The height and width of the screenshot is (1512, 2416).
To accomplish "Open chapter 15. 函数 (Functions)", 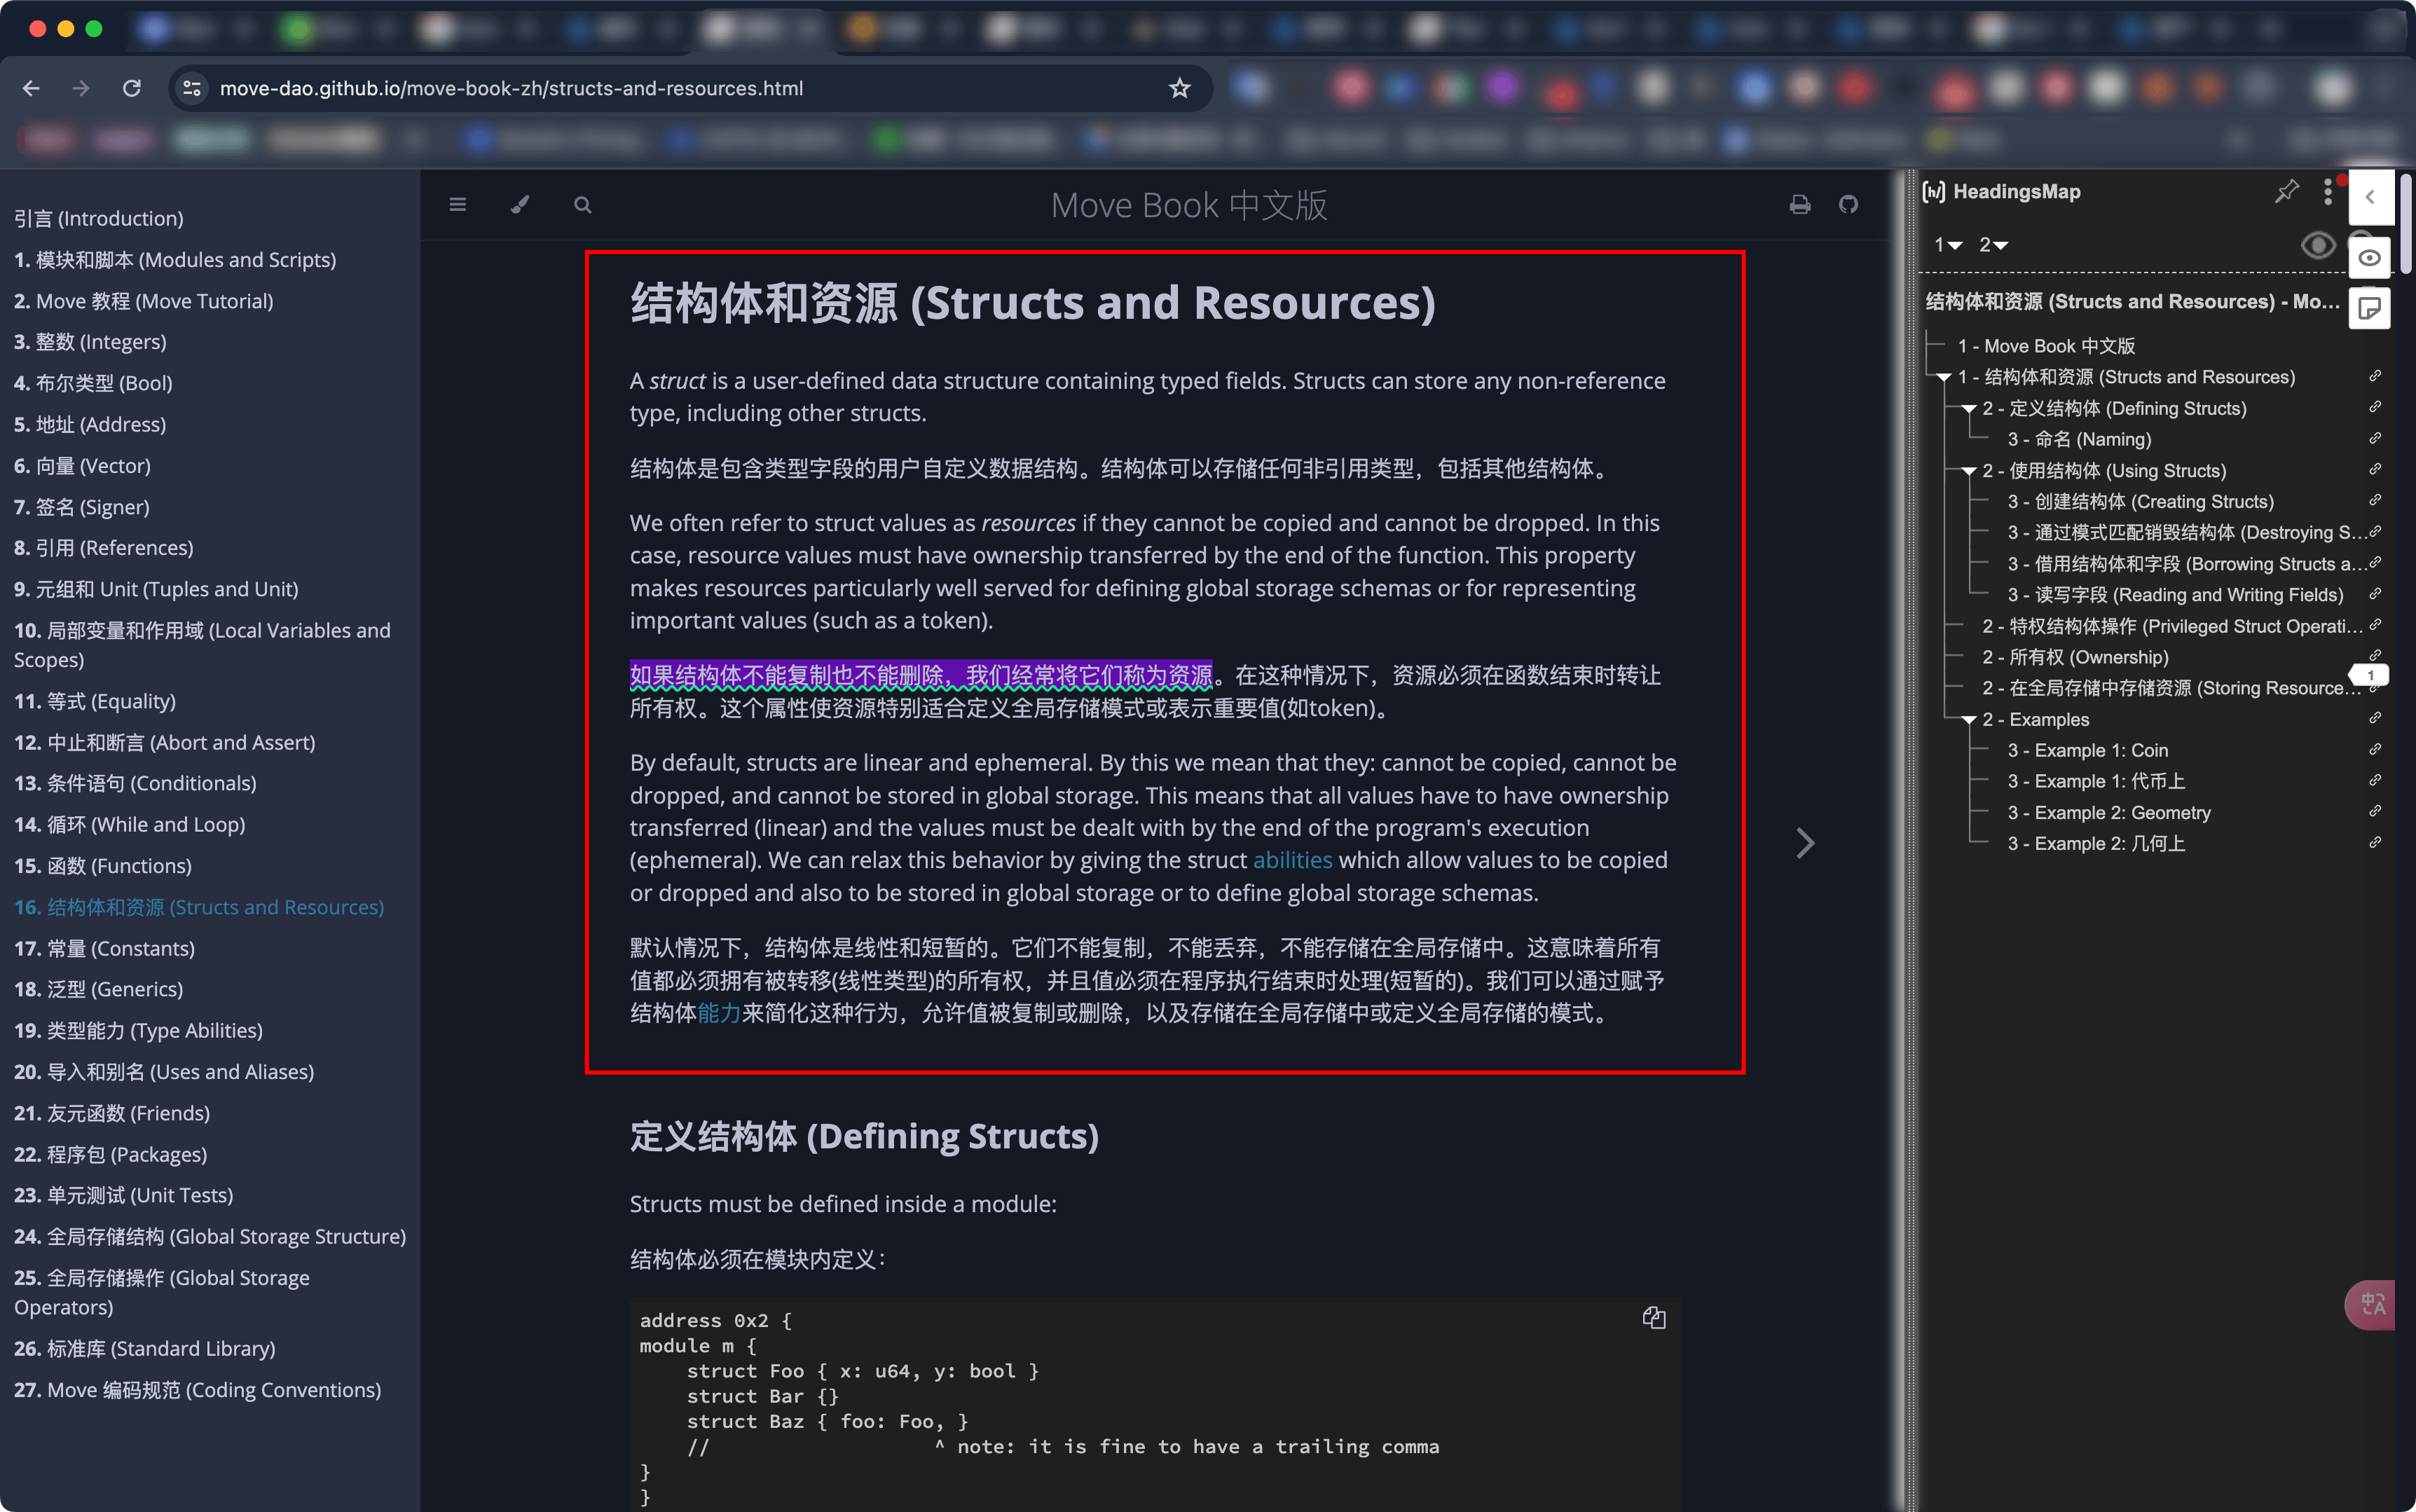I will pyautogui.click(x=103, y=865).
